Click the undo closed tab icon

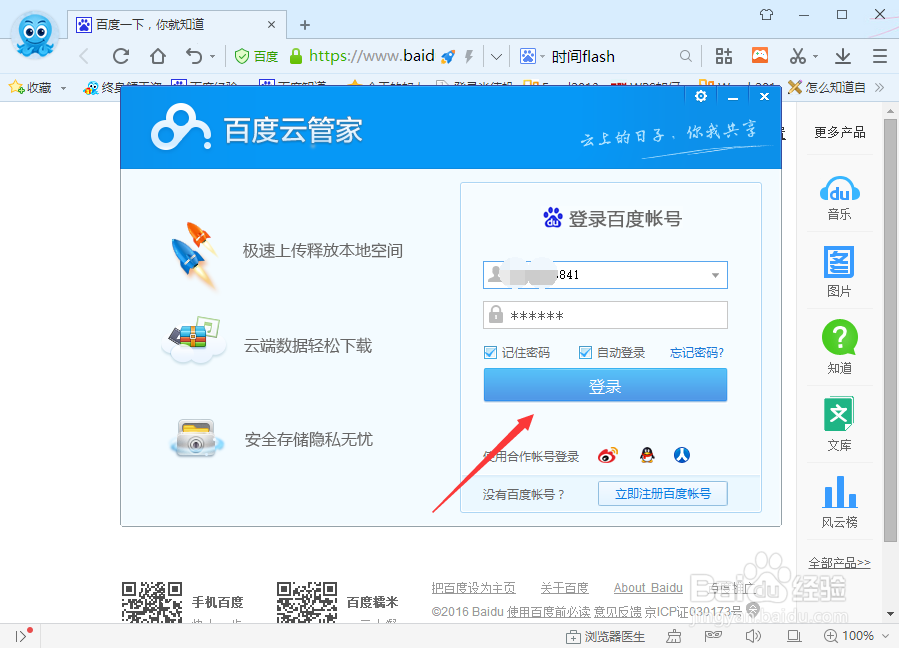(194, 56)
